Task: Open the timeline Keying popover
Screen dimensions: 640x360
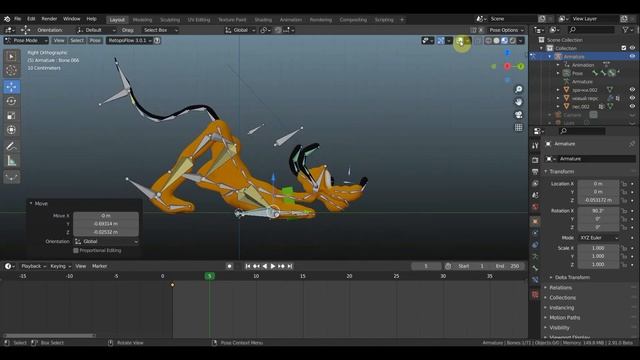Action: [x=60, y=266]
